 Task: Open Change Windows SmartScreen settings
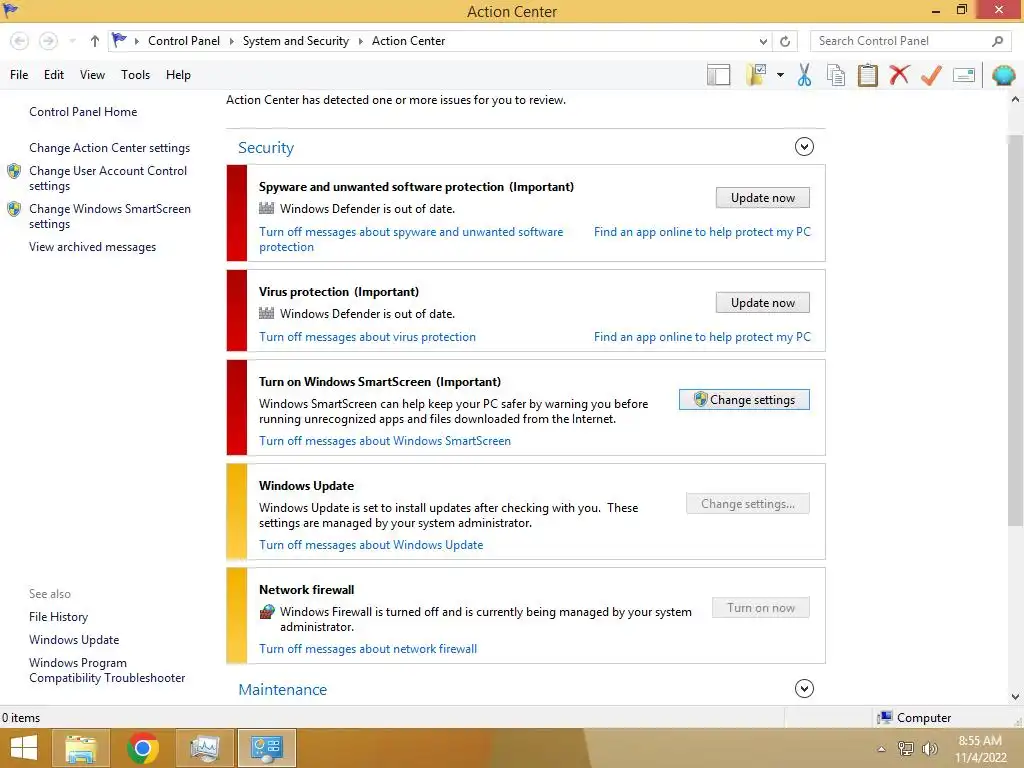(110, 216)
